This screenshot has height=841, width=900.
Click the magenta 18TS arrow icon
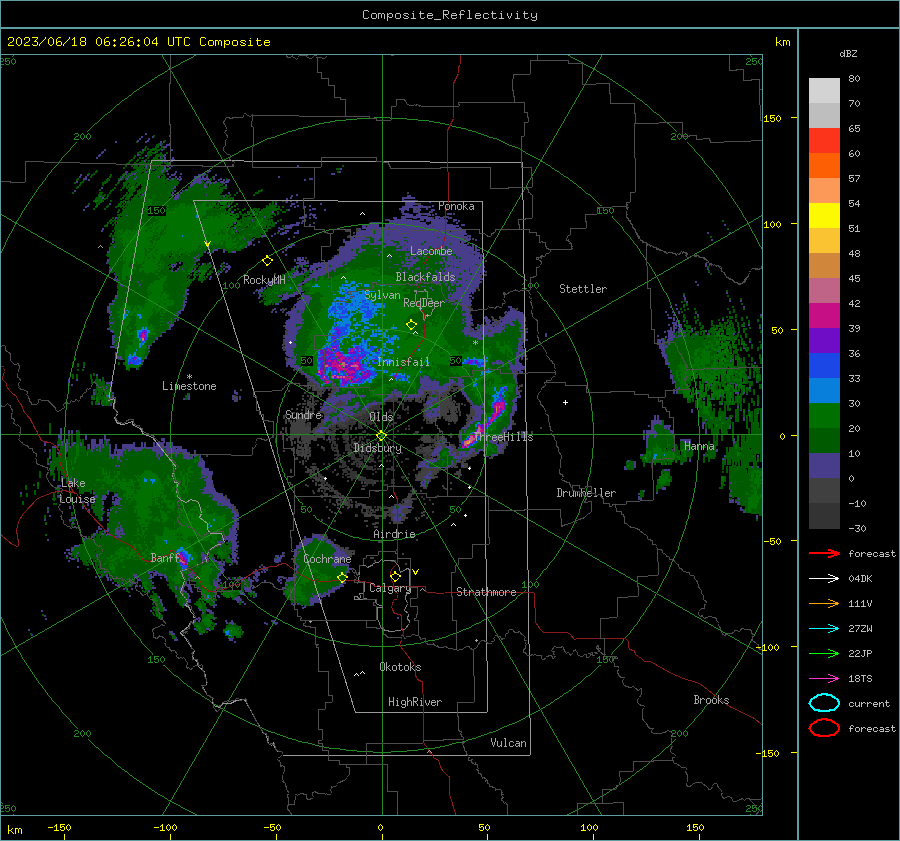click(x=824, y=679)
